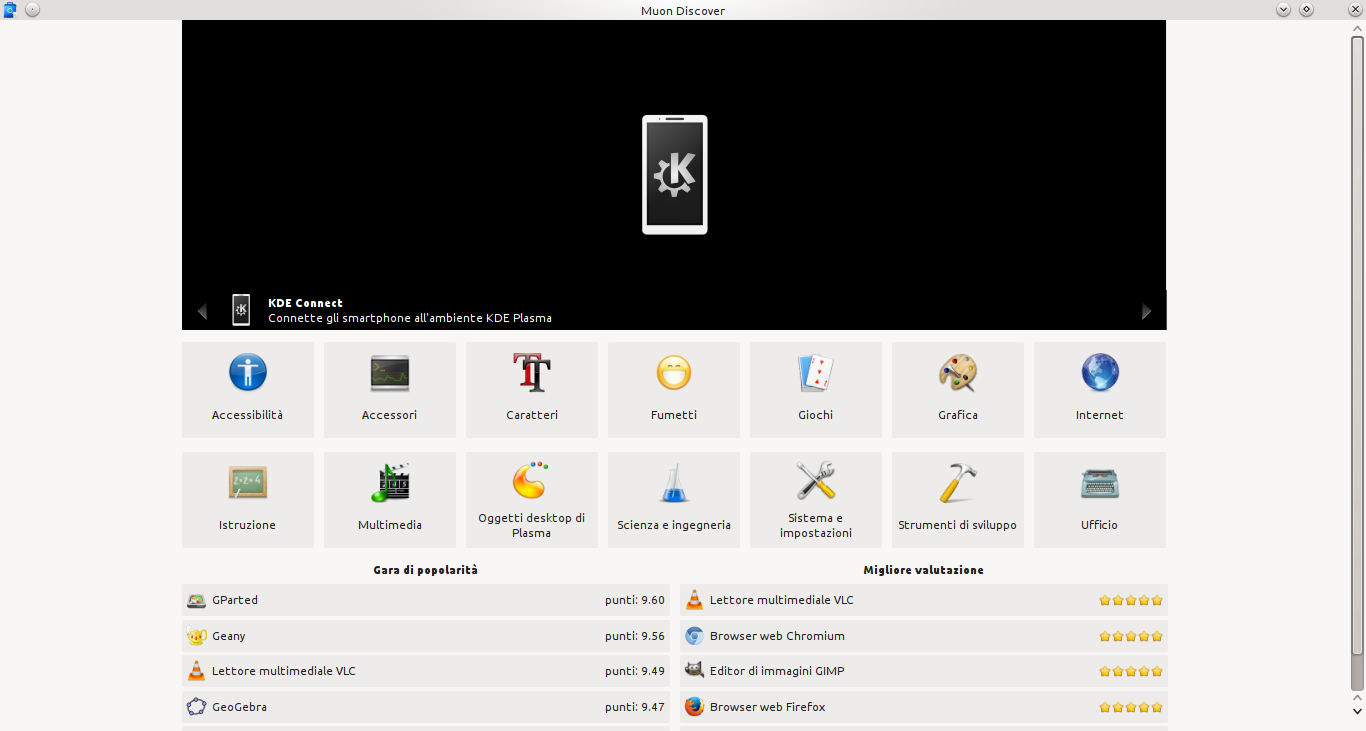
Task: Open the Accessibilità category icon
Action: [247, 373]
